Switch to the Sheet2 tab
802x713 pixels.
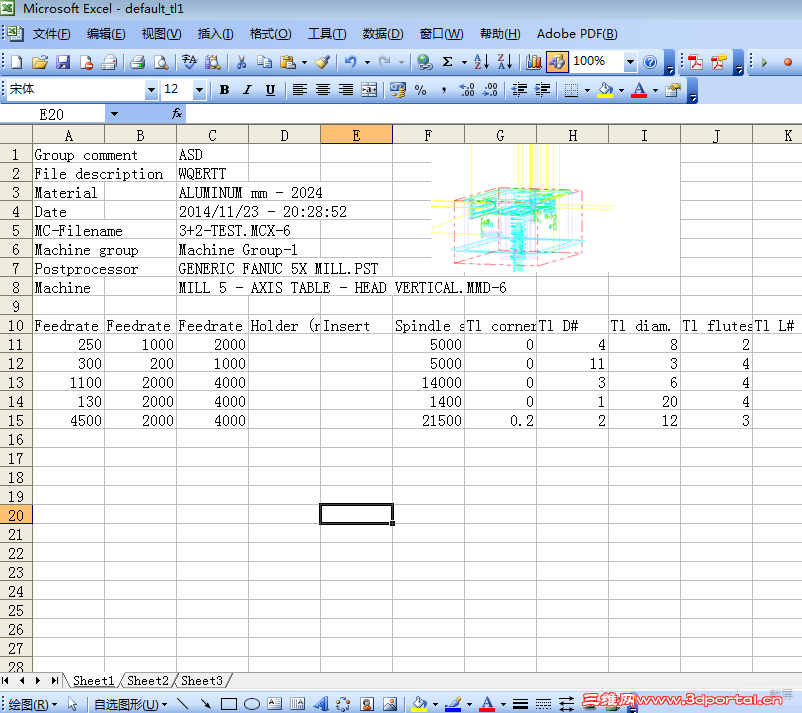coord(147,681)
